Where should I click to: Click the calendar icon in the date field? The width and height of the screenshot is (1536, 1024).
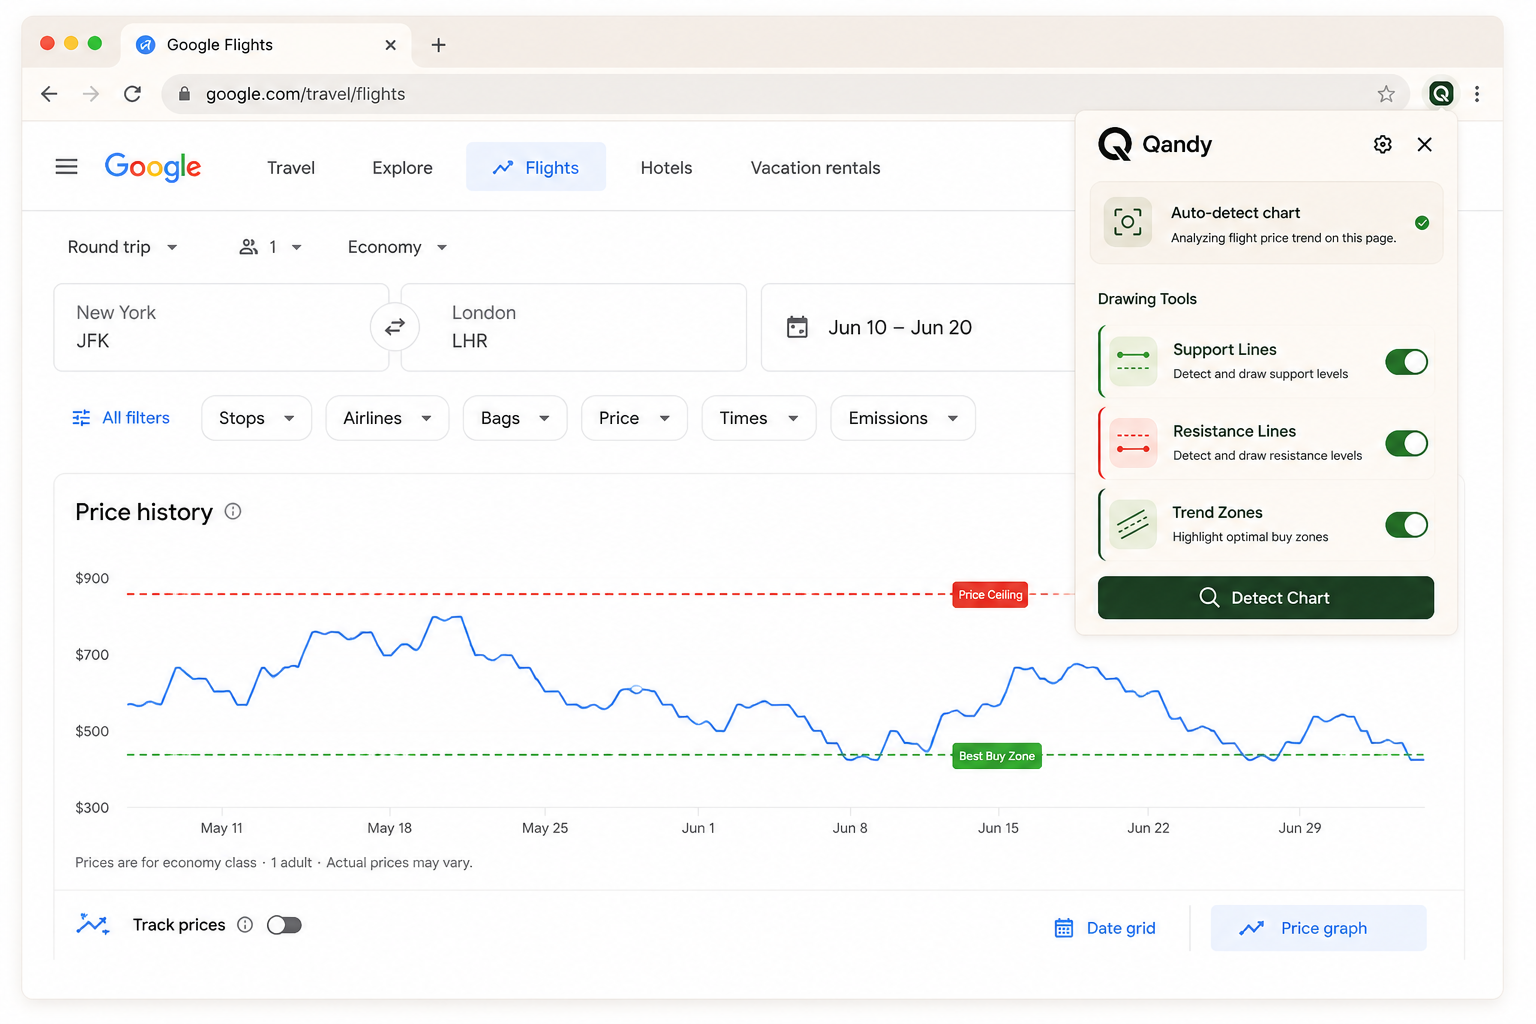[x=797, y=327]
